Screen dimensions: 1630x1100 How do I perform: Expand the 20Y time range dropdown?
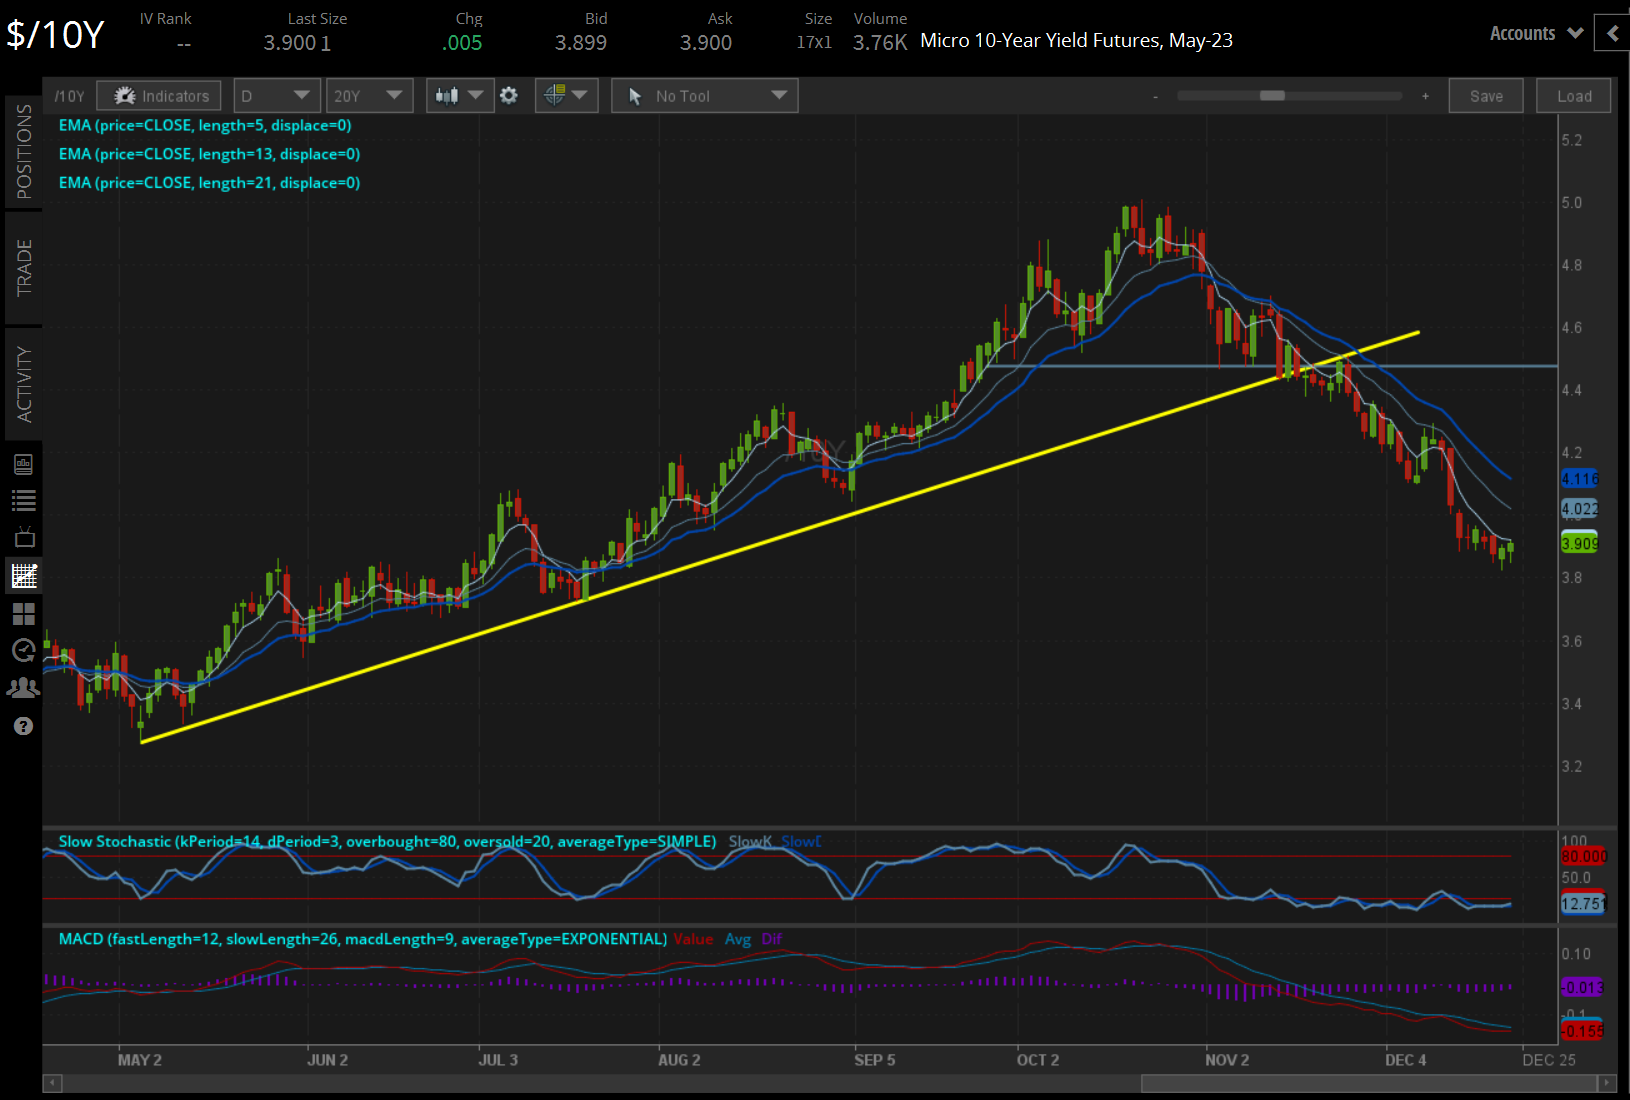(x=369, y=95)
